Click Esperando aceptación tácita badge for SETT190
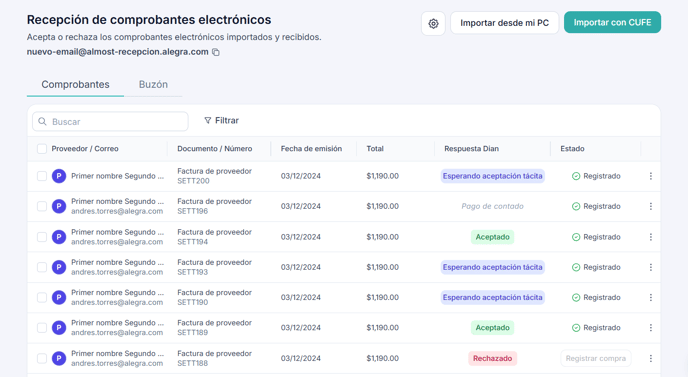 pos(492,298)
